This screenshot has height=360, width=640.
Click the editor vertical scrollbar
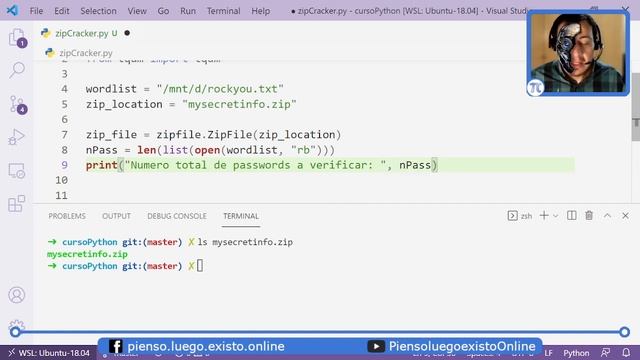(x=636, y=107)
